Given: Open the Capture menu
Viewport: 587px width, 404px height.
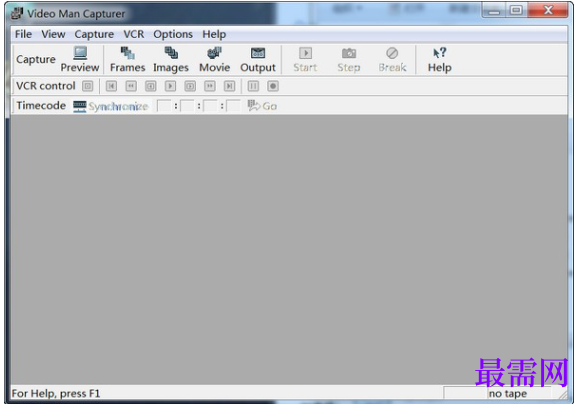Looking at the screenshot, I should pyautogui.click(x=94, y=34).
